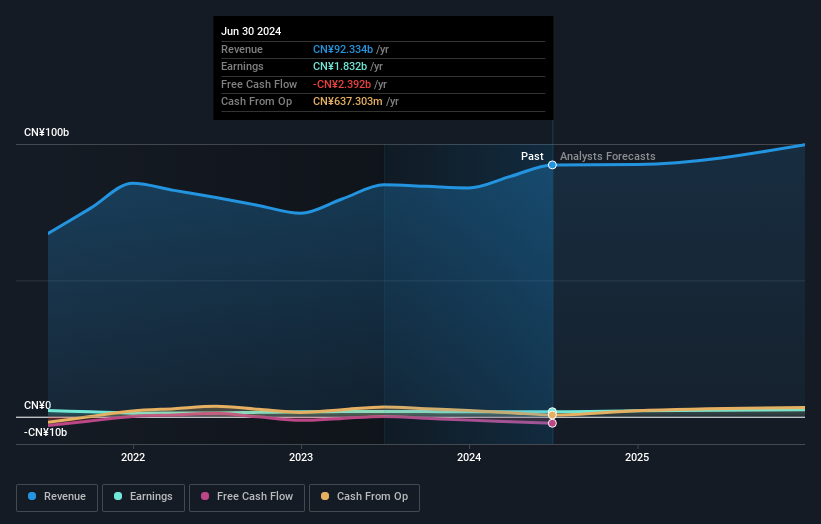Click the -CN¥10b y-axis label
Screen dimensions: 821x524
46,432
